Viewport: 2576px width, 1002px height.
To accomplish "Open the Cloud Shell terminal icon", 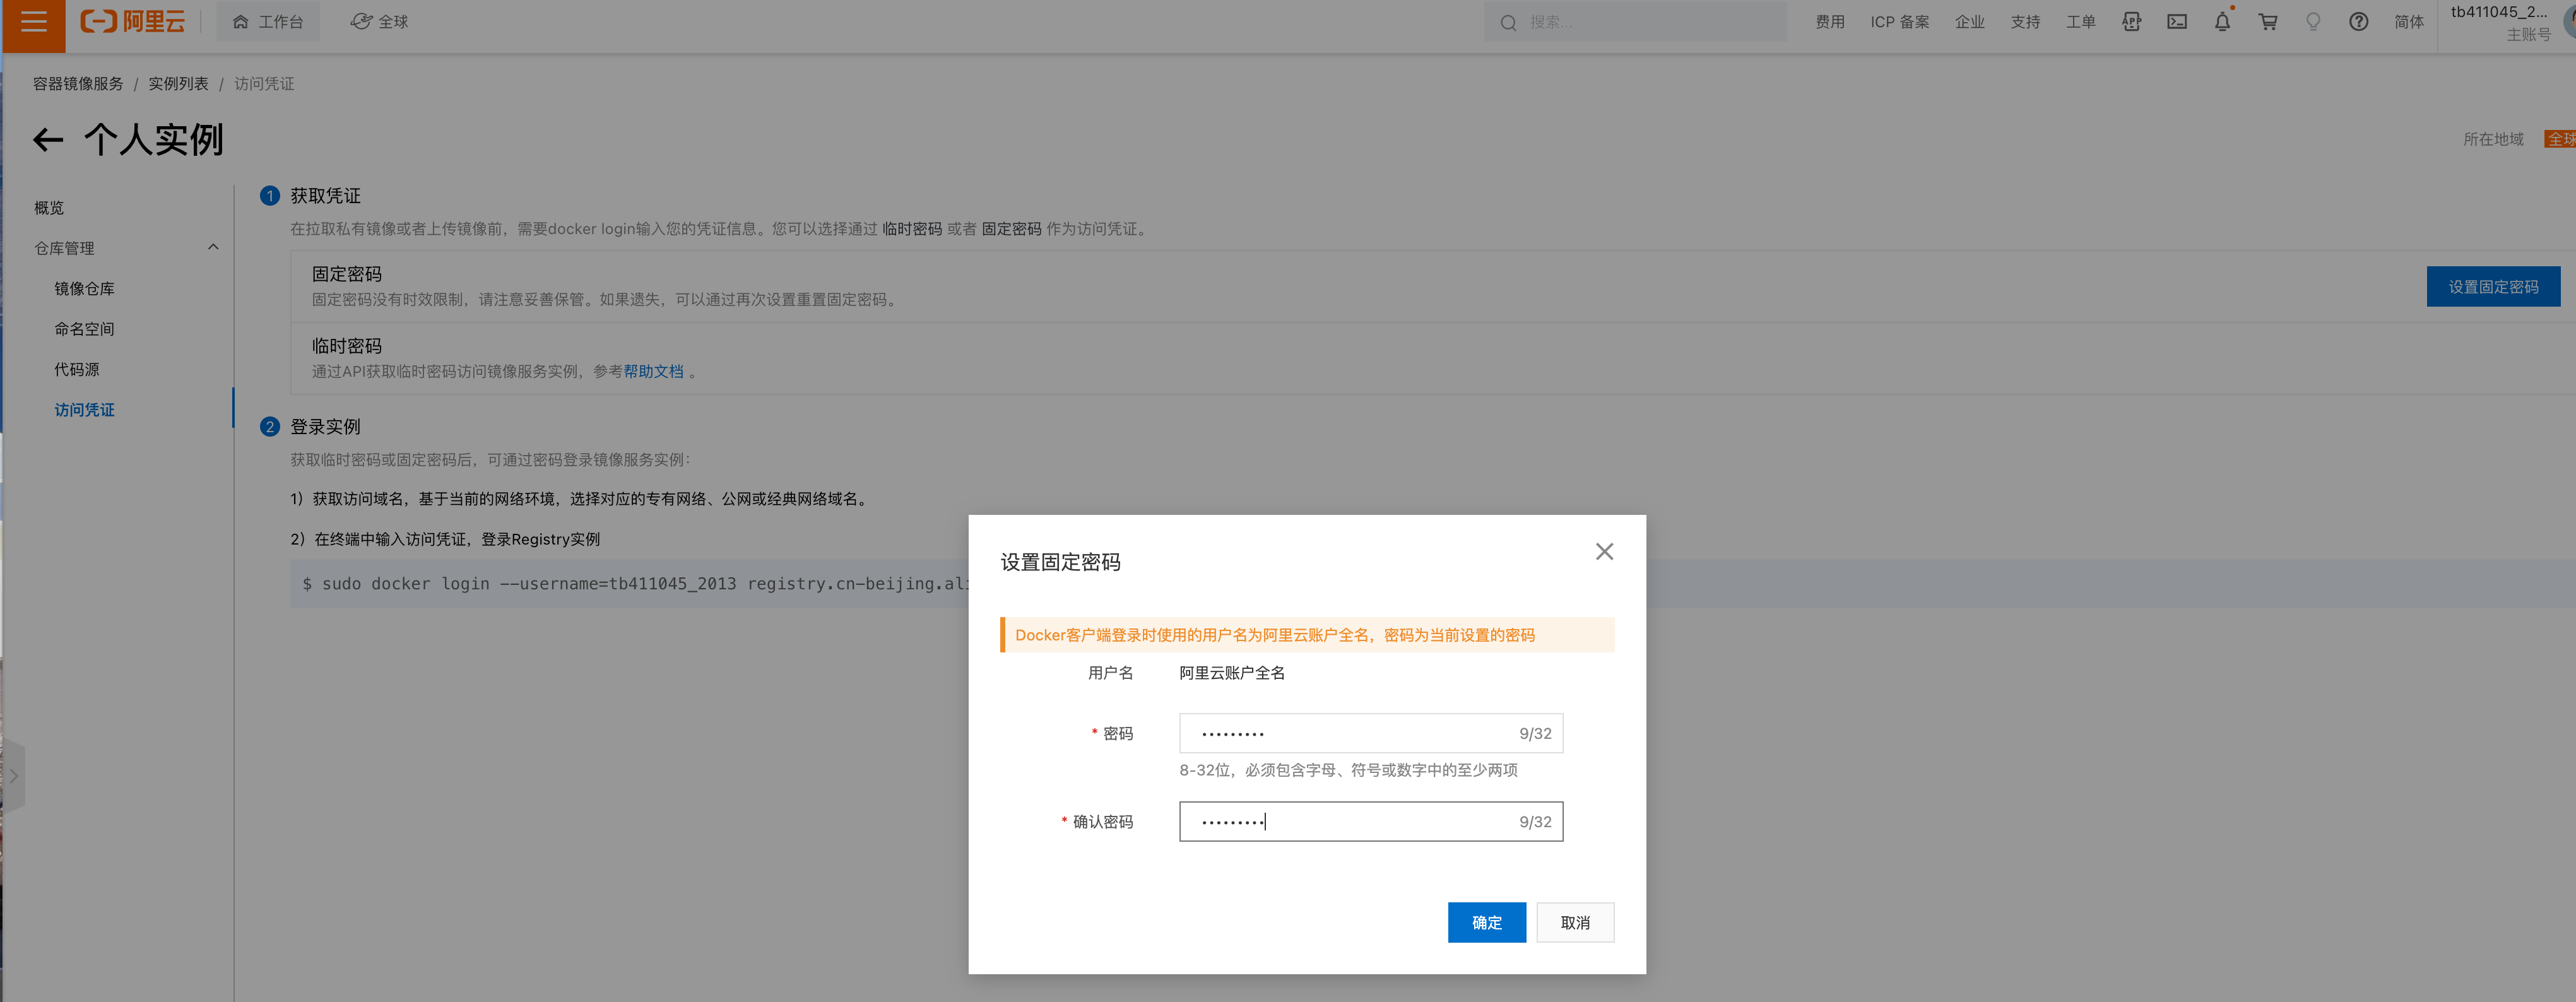I will pos(2177,22).
